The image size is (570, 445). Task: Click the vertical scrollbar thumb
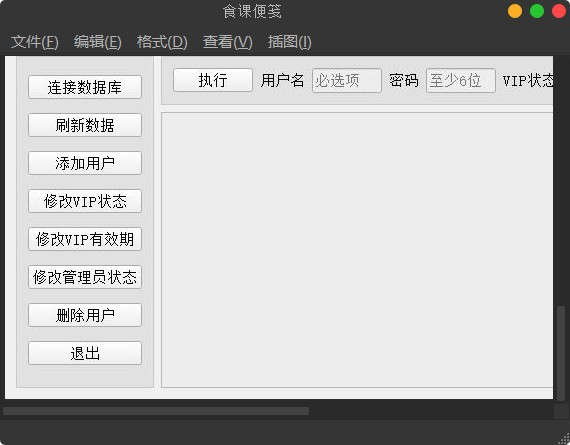point(561,353)
